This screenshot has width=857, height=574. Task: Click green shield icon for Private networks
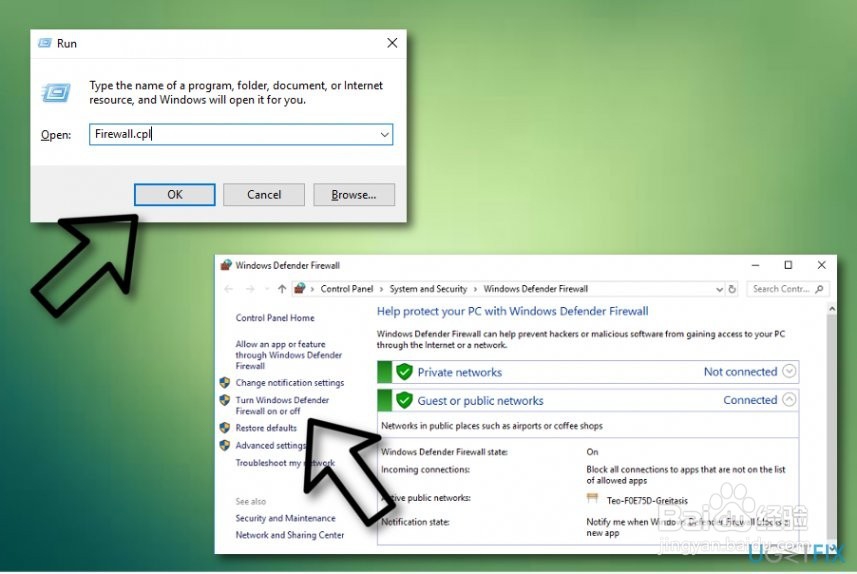(404, 372)
